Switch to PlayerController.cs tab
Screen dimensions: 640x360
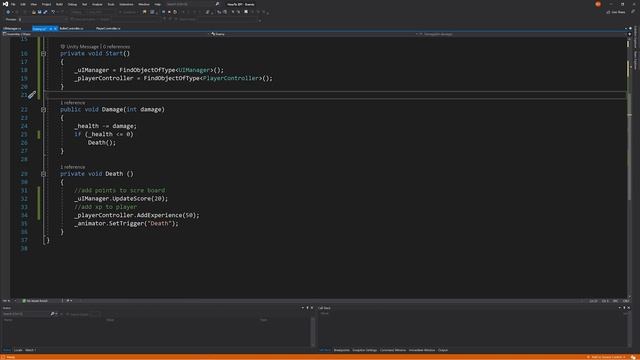pyautogui.click(x=108, y=29)
